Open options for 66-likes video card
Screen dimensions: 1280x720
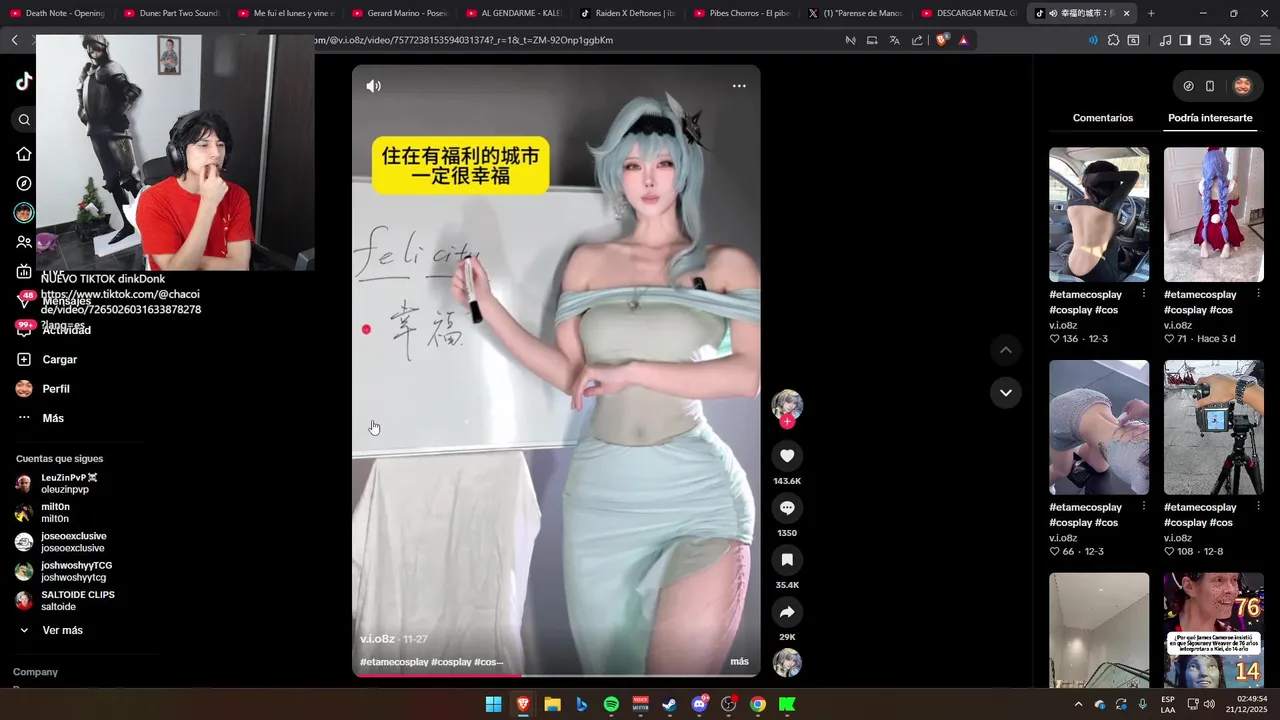coord(1145,507)
